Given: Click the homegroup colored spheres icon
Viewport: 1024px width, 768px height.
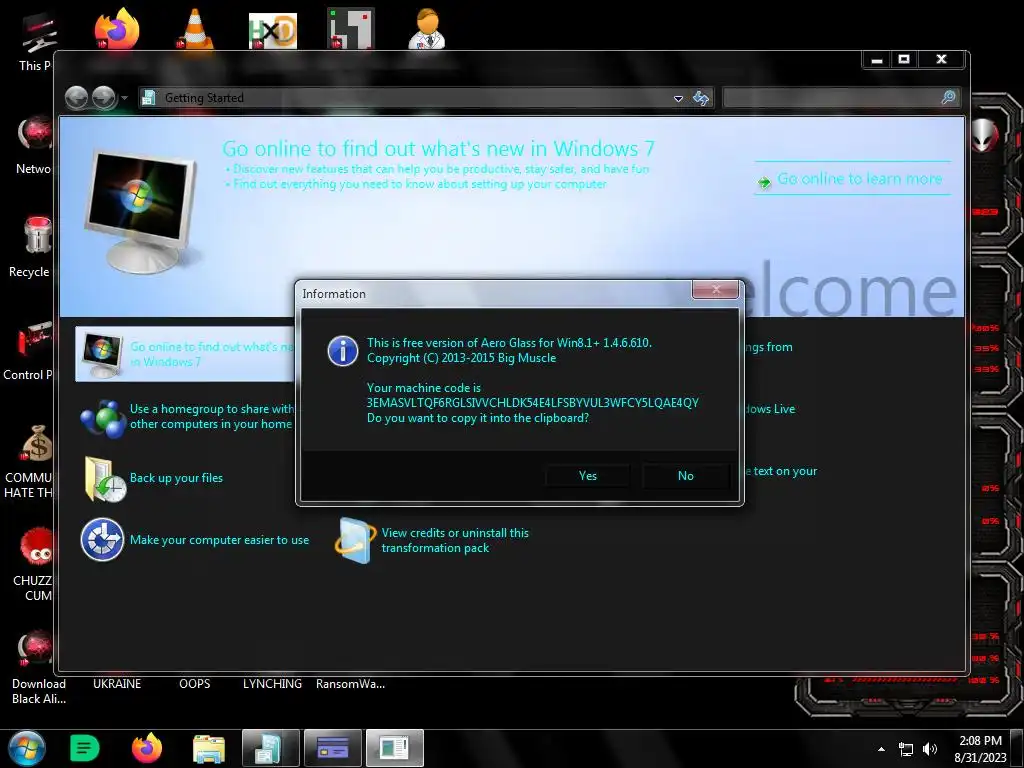Looking at the screenshot, I should tap(103, 418).
